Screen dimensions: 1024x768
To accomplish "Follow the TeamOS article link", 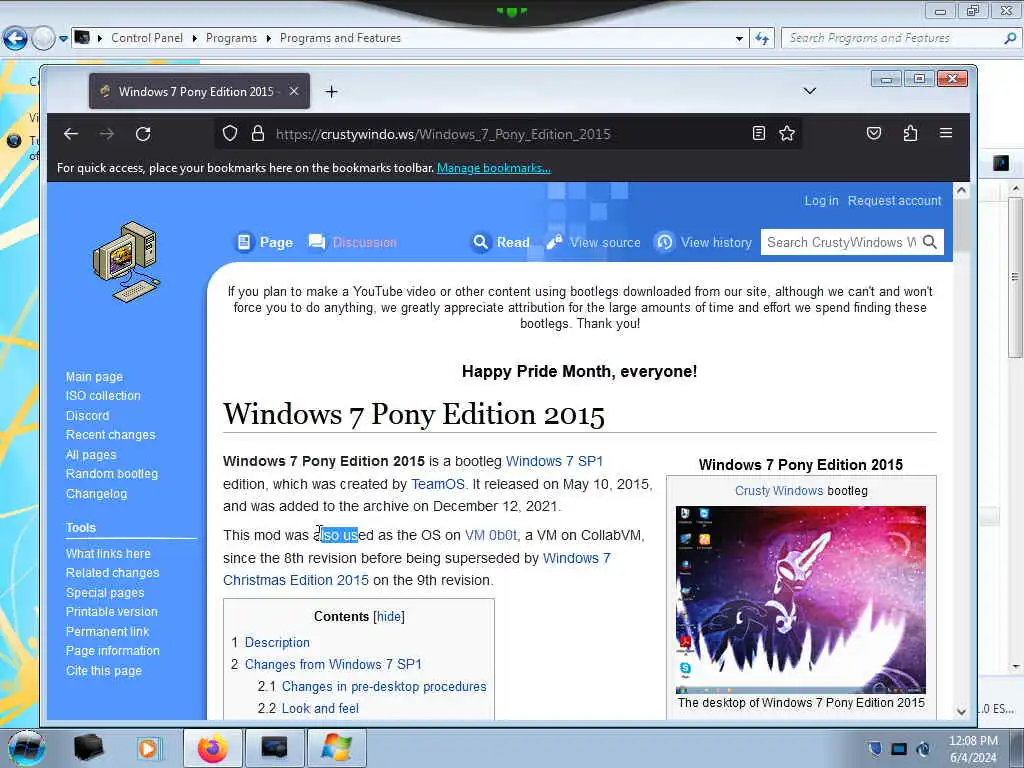I will 438,484.
